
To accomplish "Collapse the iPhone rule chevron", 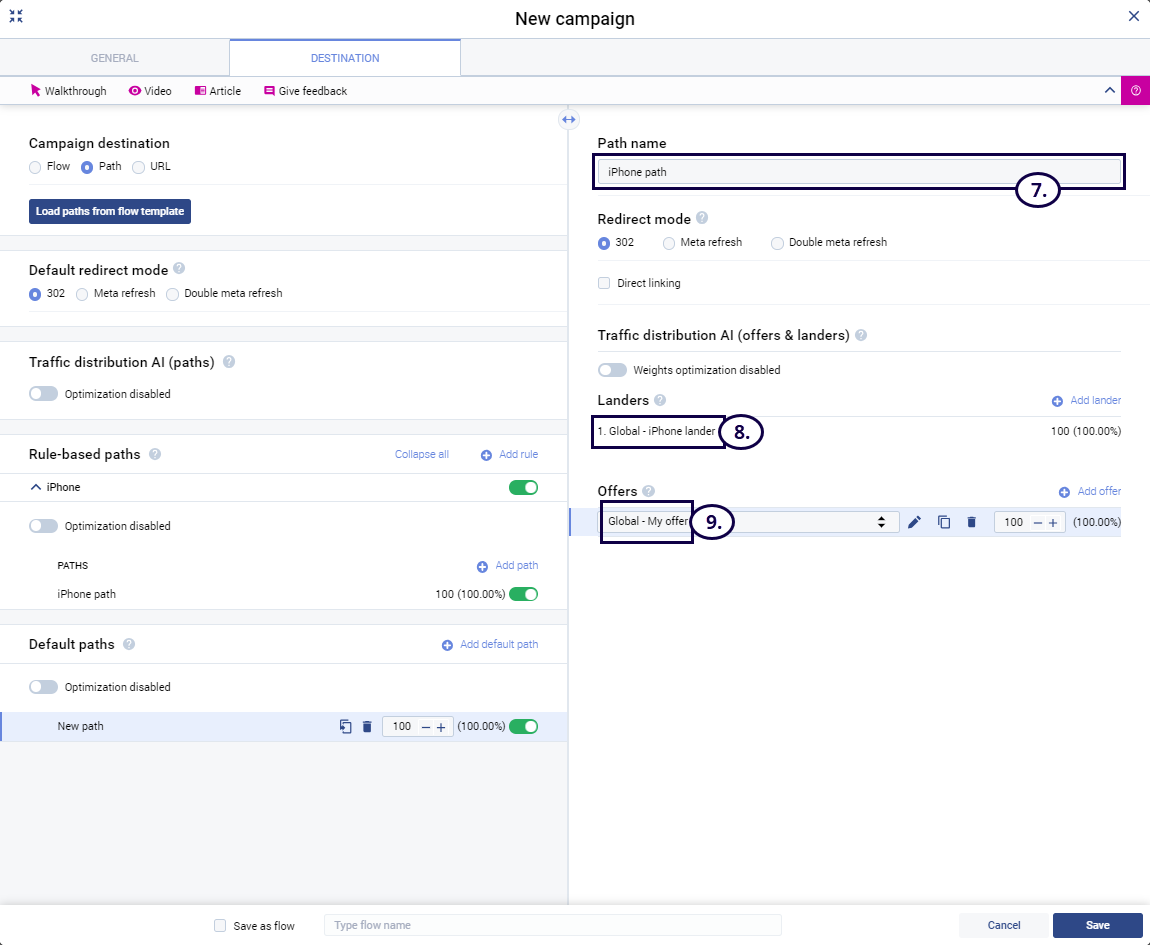I will click(x=36, y=487).
